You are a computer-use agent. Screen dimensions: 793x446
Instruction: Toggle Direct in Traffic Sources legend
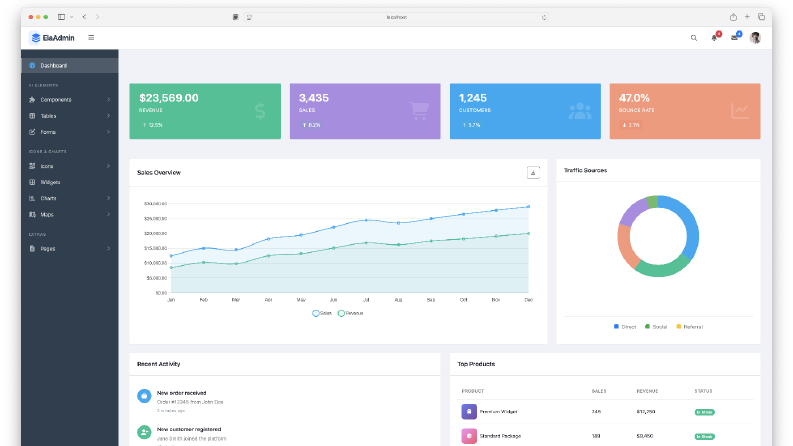click(625, 327)
